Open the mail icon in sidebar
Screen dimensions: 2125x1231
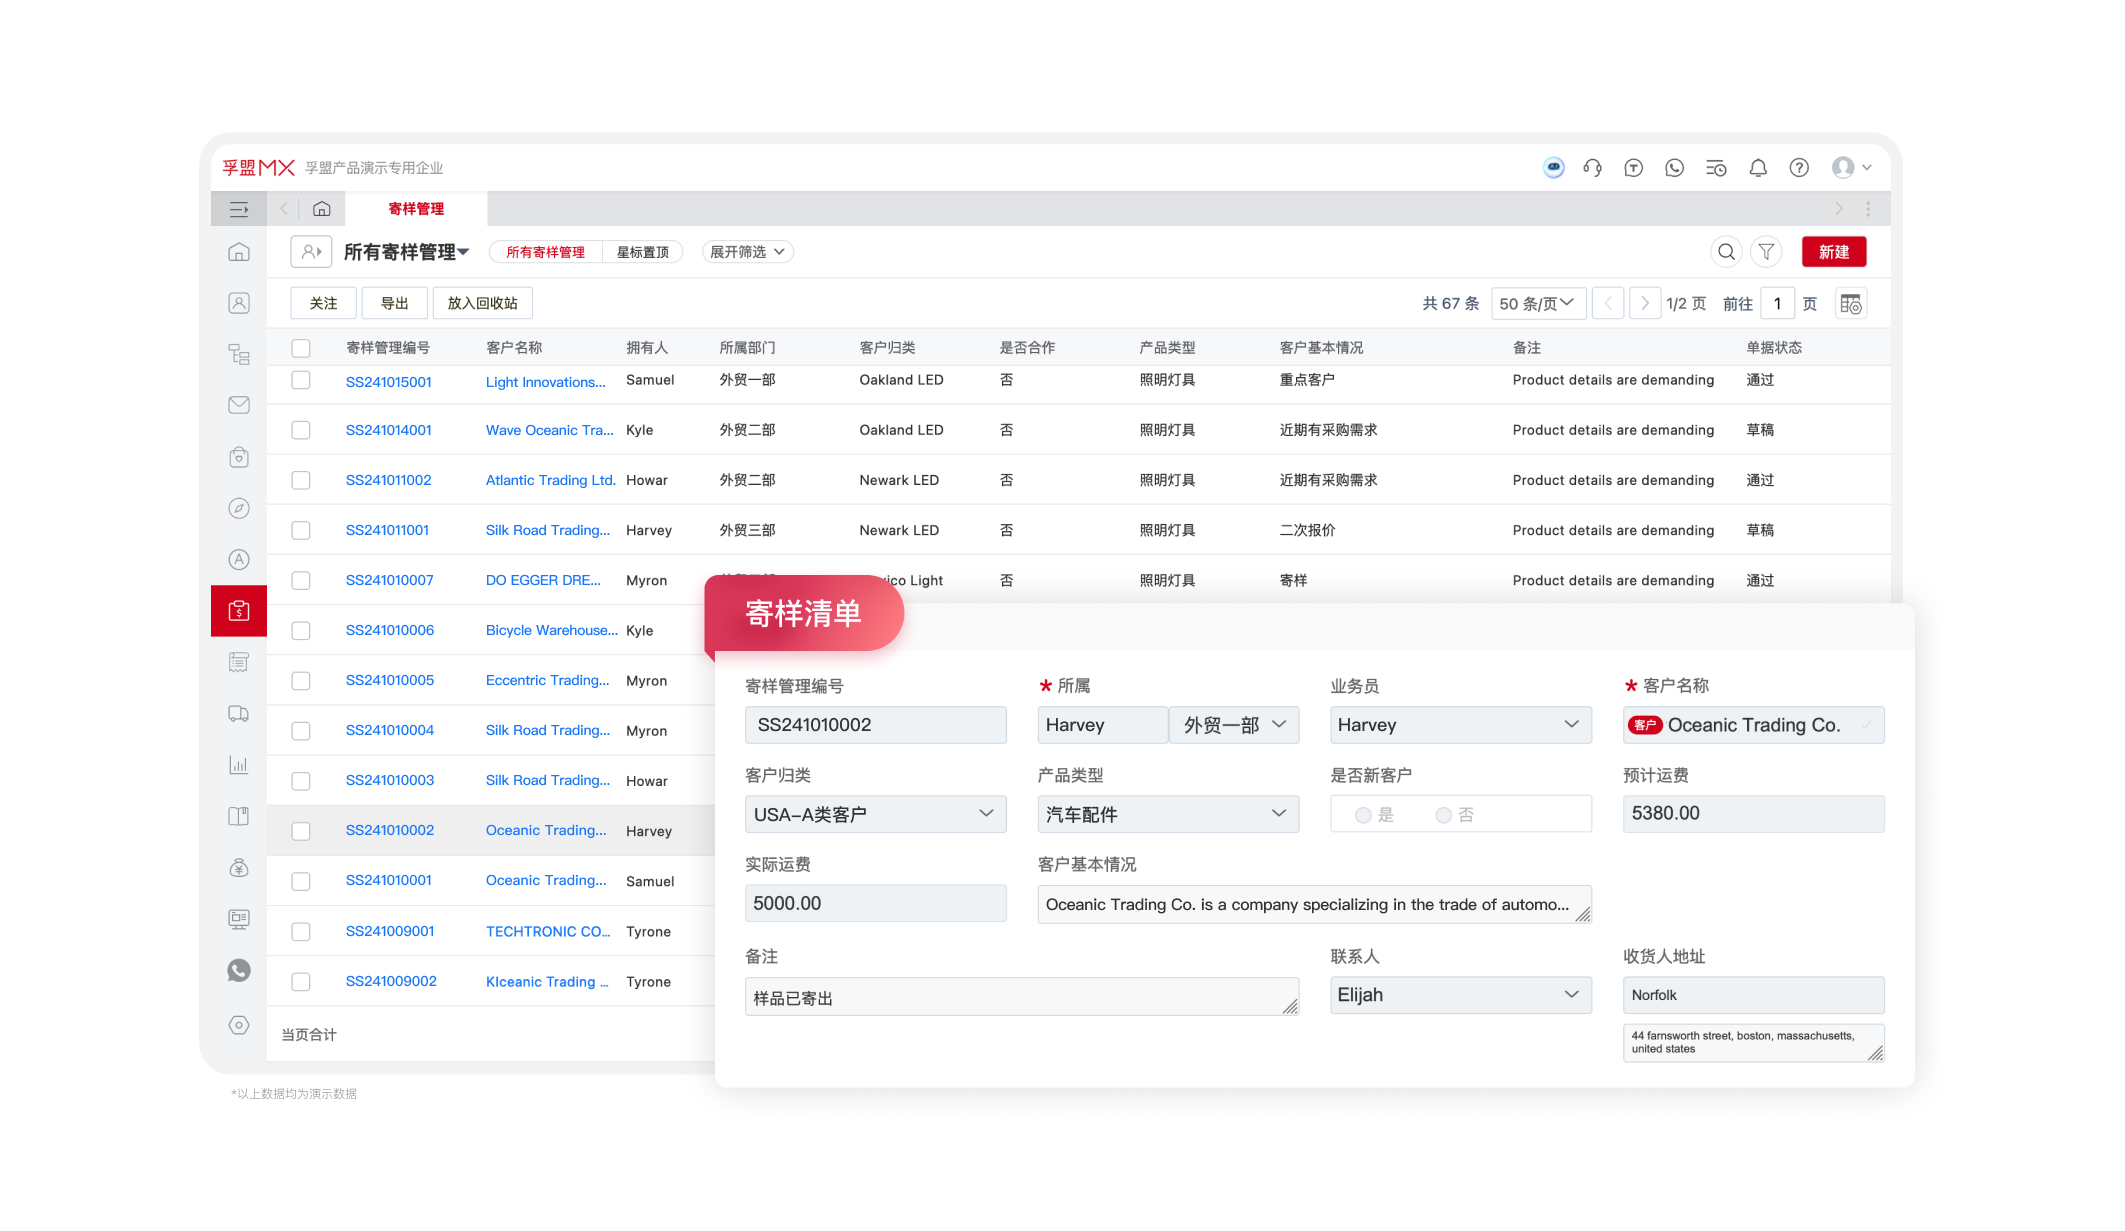pos(239,405)
